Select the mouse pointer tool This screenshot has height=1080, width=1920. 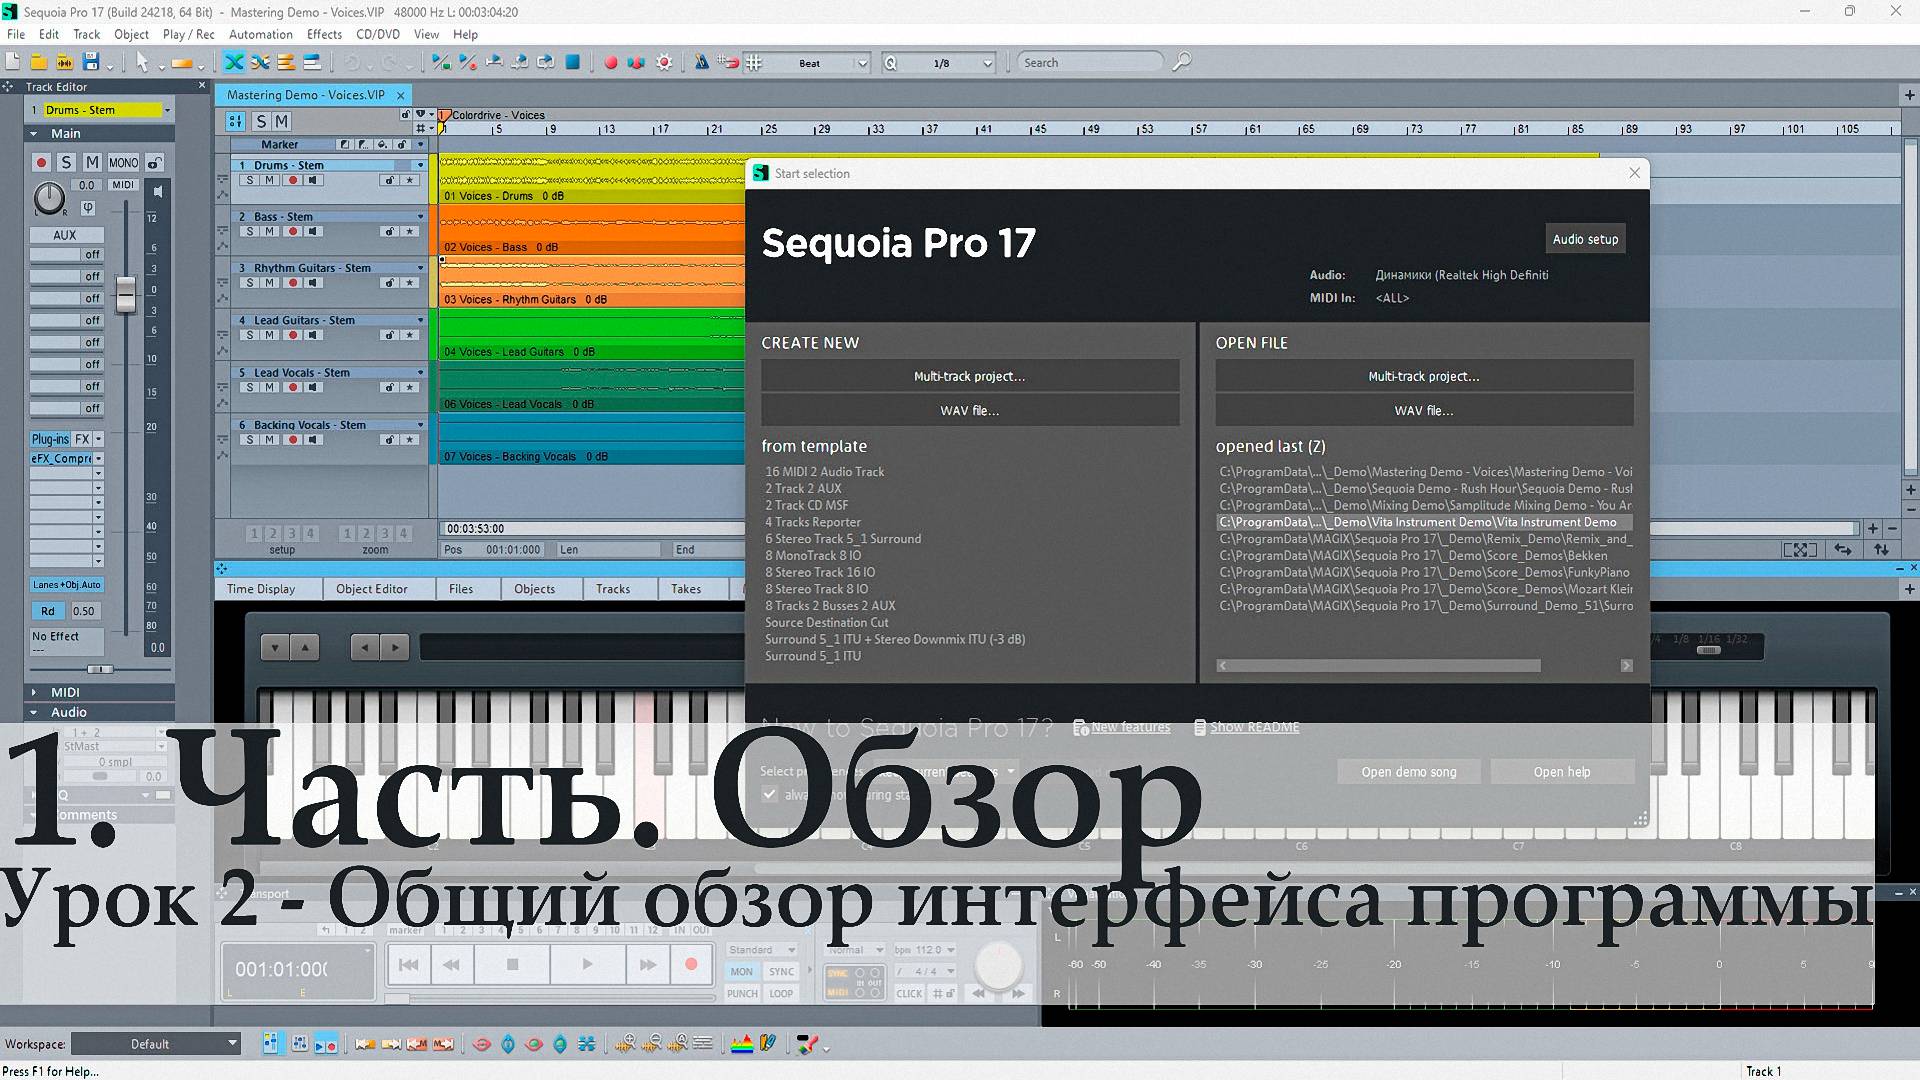coord(142,62)
